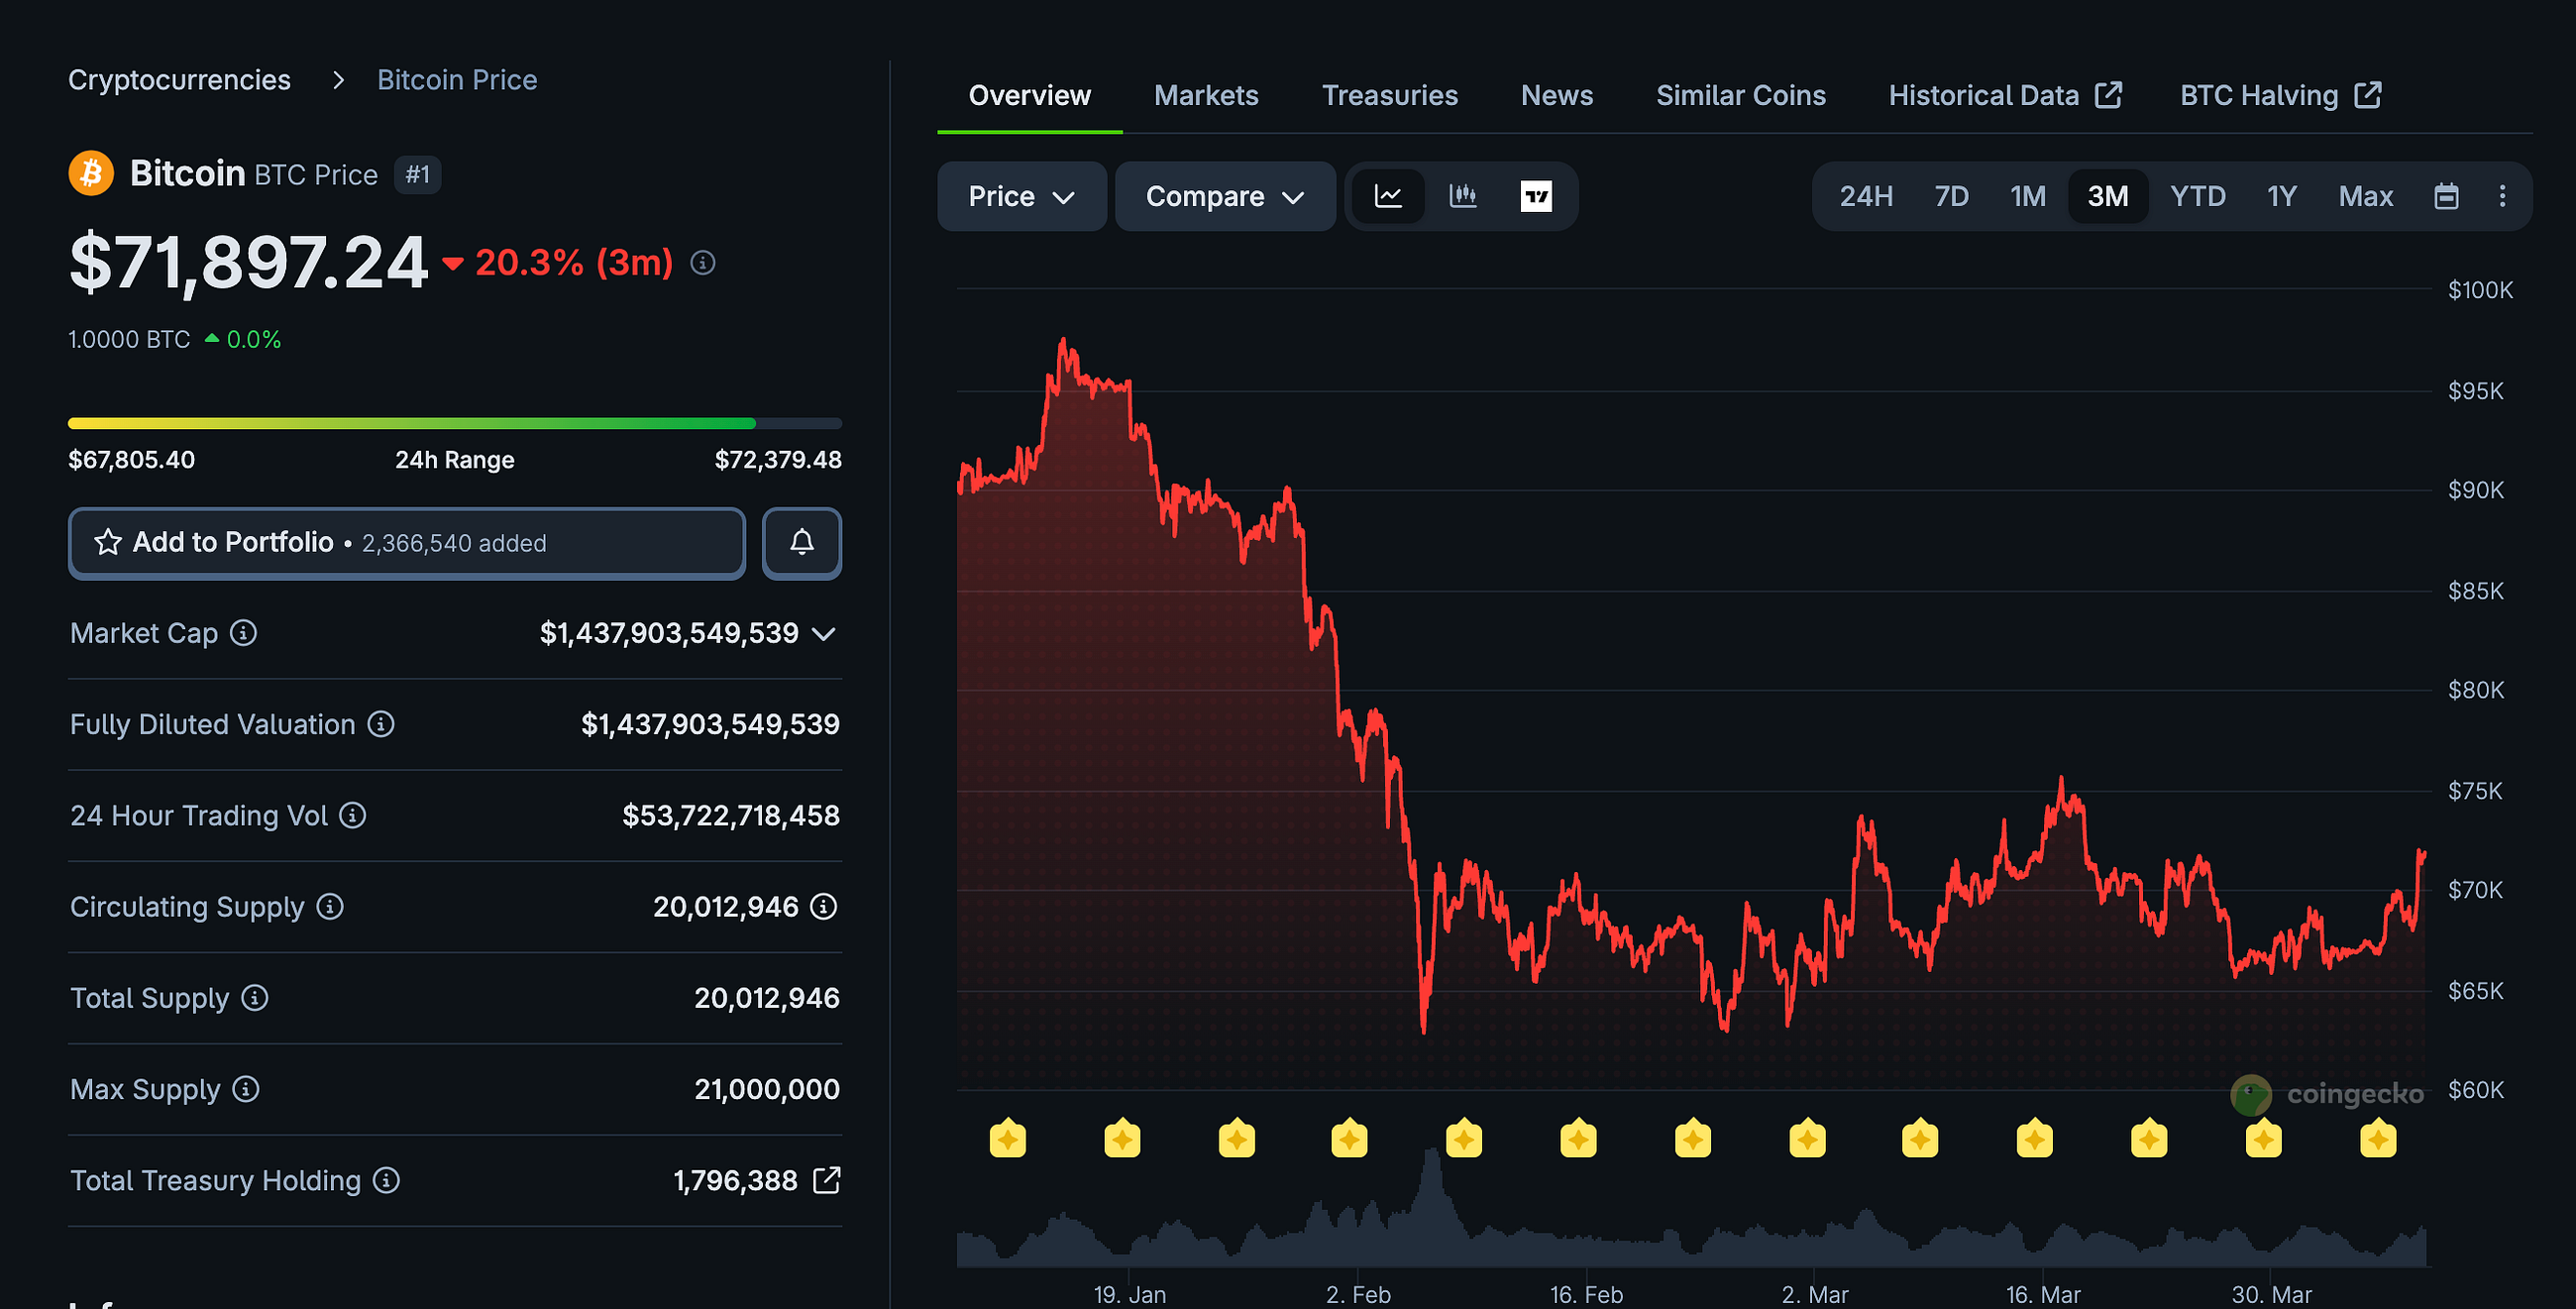The width and height of the screenshot is (2576, 1309).
Task: Click the volume histogram range navigator
Action: pos(1692,1208)
